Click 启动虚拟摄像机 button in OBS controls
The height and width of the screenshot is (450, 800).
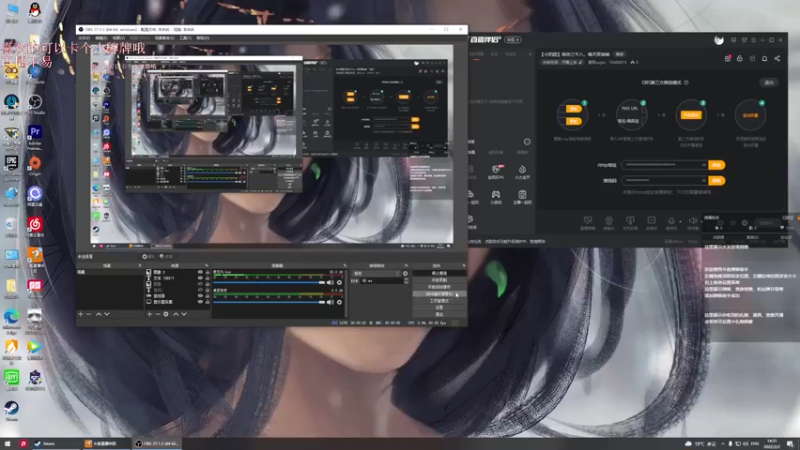(439, 294)
